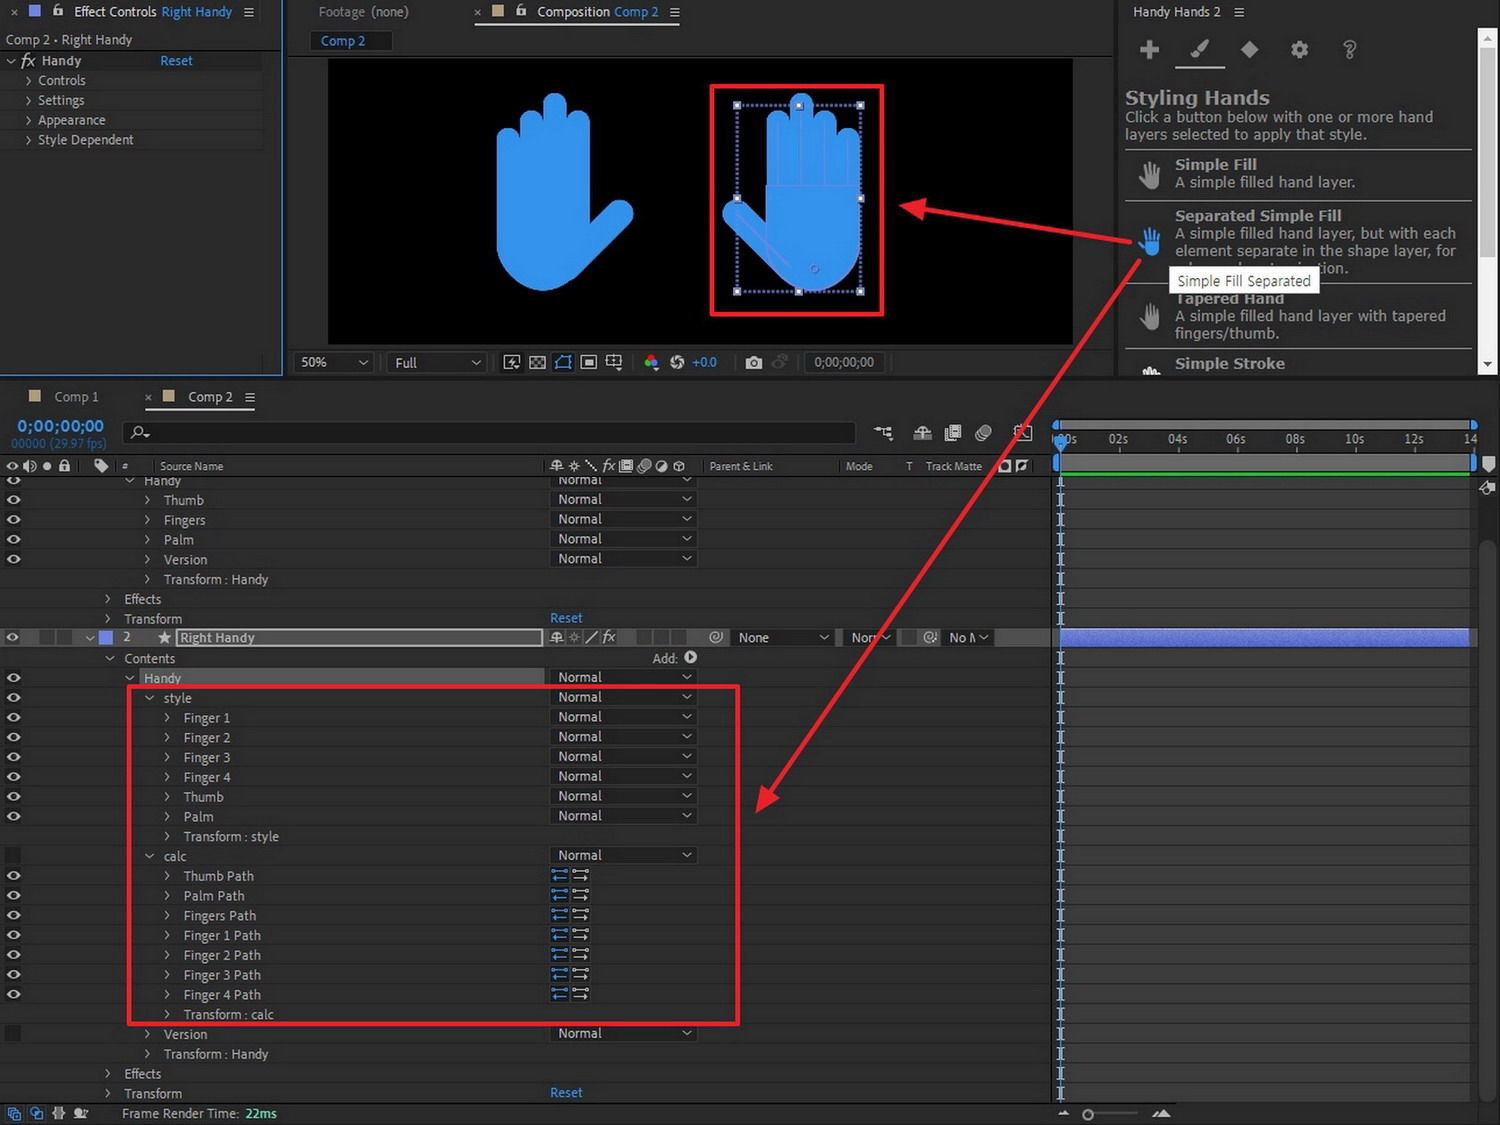Collapse the calc group in timeline
The width and height of the screenshot is (1500, 1125).
coord(150,856)
